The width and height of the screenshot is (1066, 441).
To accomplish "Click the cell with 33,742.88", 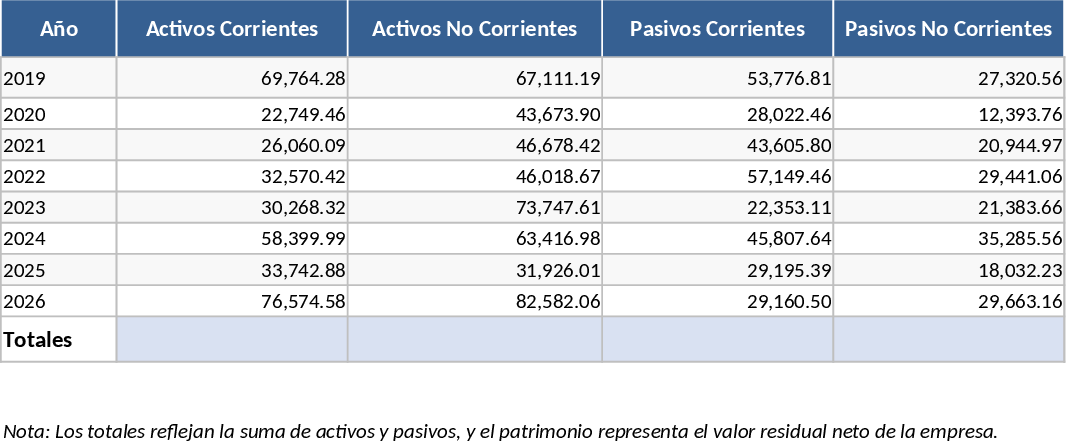I will pyautogui.click(x=232, y=270).
